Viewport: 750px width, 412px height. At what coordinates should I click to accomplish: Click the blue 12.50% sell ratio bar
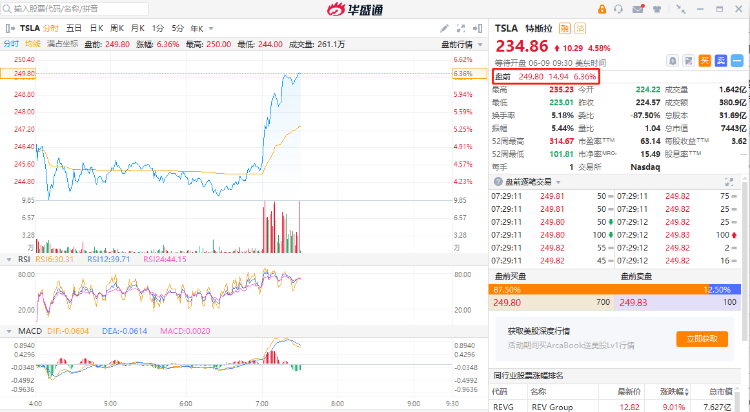725,290
